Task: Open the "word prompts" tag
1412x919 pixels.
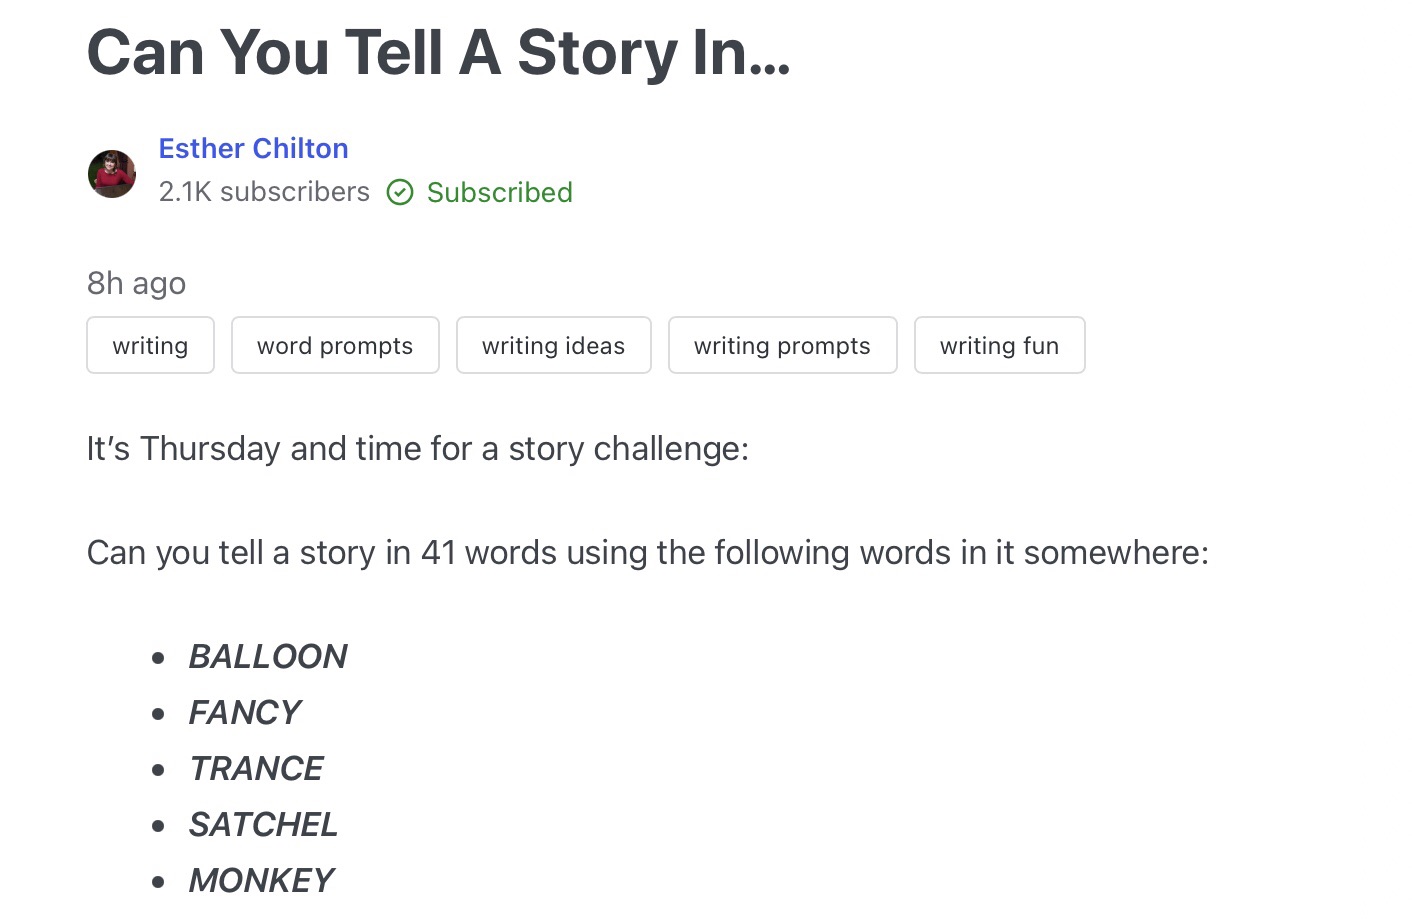Action: pos(335,345)
